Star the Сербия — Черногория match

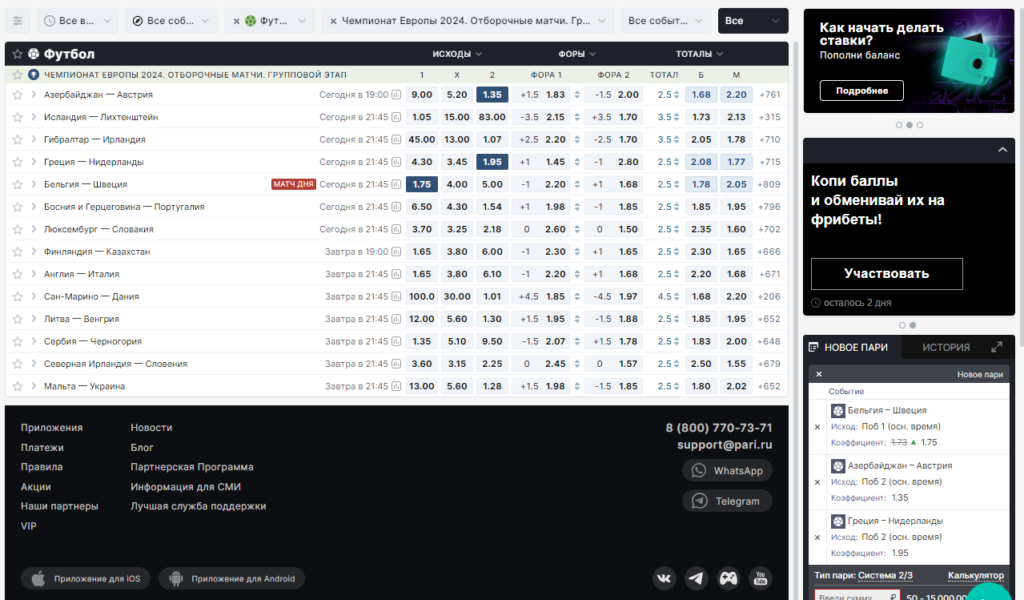click(18, 341)
